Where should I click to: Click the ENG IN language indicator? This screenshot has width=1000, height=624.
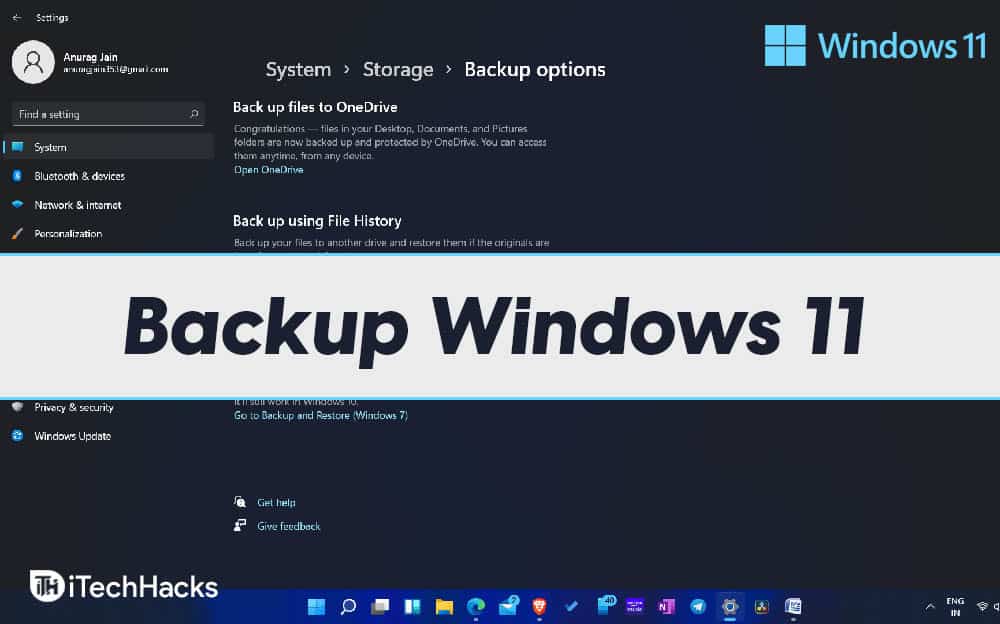pyautogui.click(x=955, y=607)
